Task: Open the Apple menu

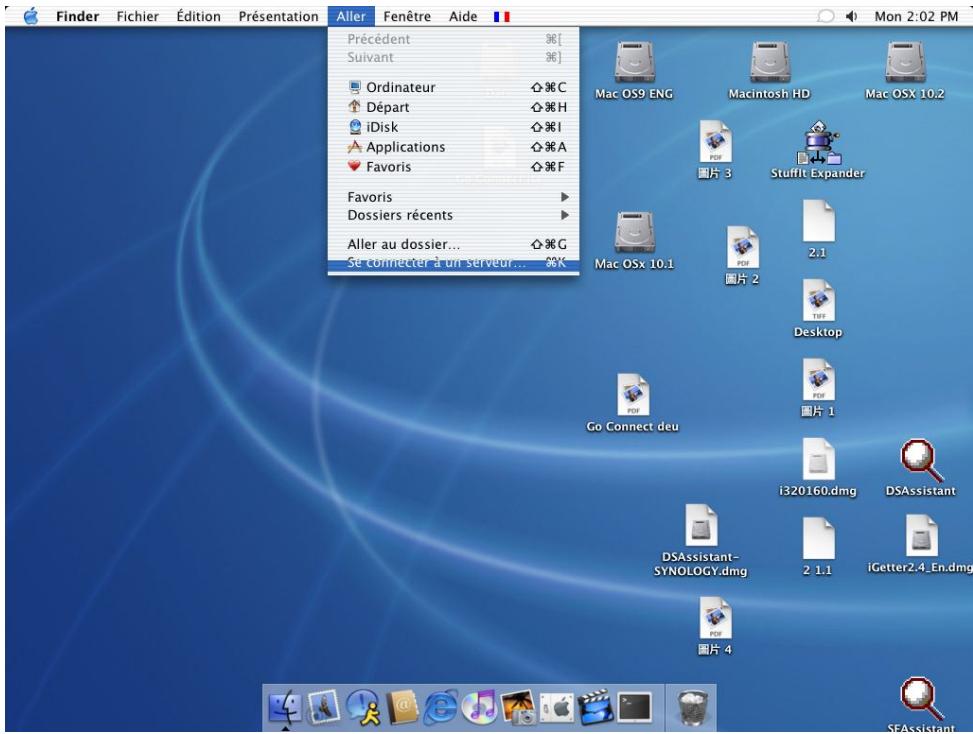Action: 30,16
